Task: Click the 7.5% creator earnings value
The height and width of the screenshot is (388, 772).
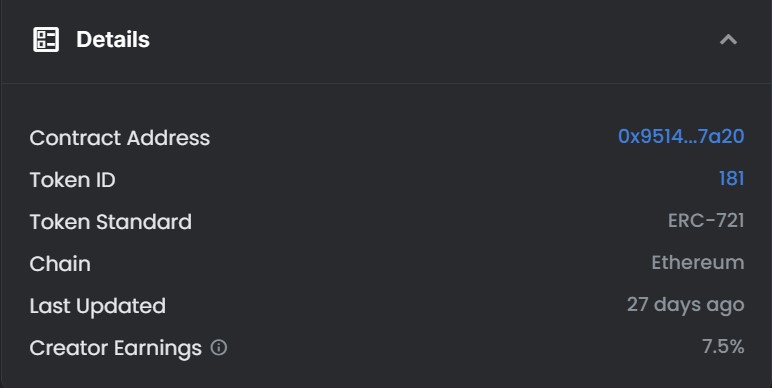Action: 723,347
